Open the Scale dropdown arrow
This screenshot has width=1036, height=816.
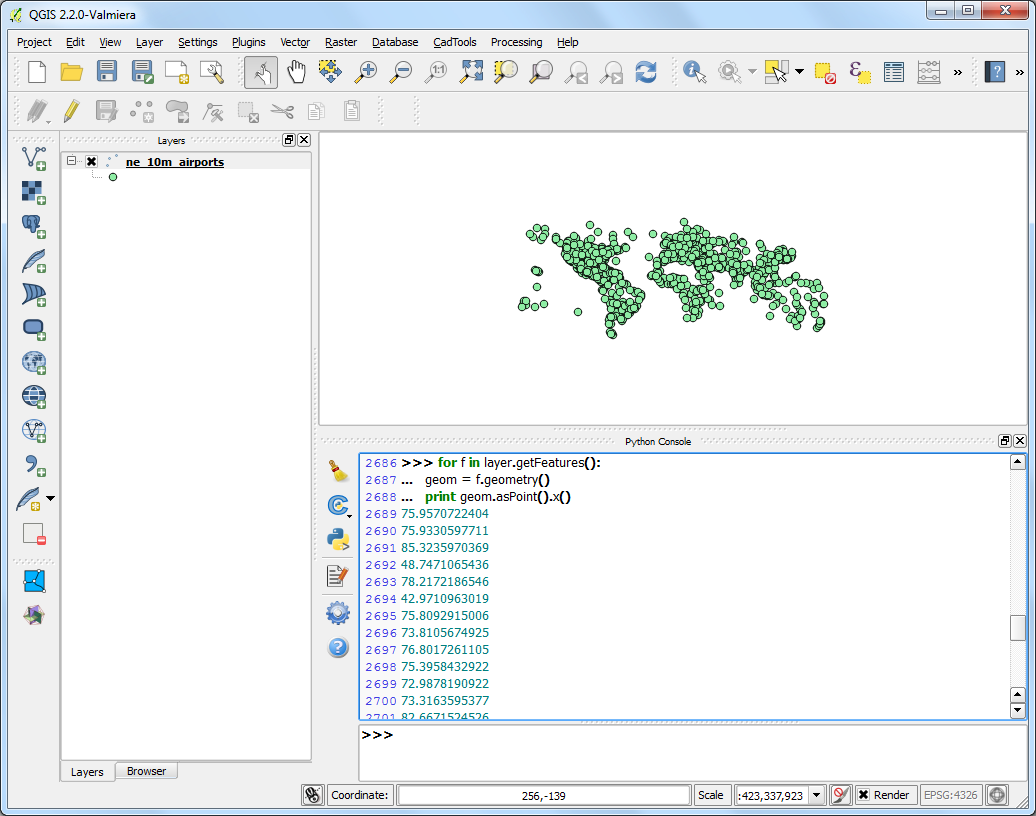pos(817,795)
